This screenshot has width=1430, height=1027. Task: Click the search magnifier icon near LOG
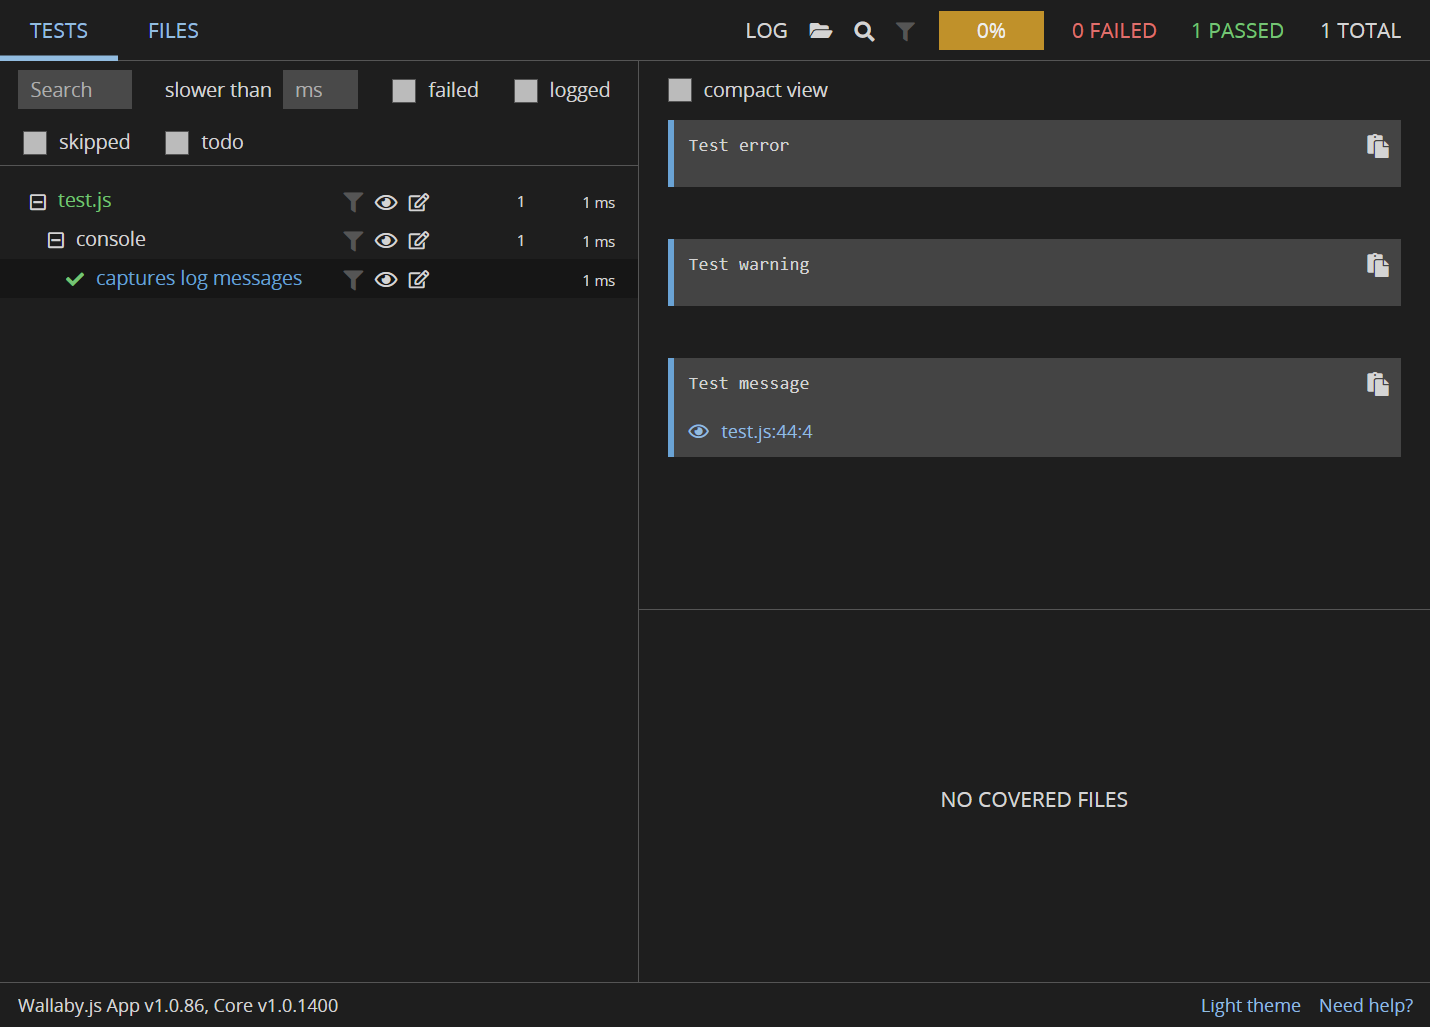863,30
